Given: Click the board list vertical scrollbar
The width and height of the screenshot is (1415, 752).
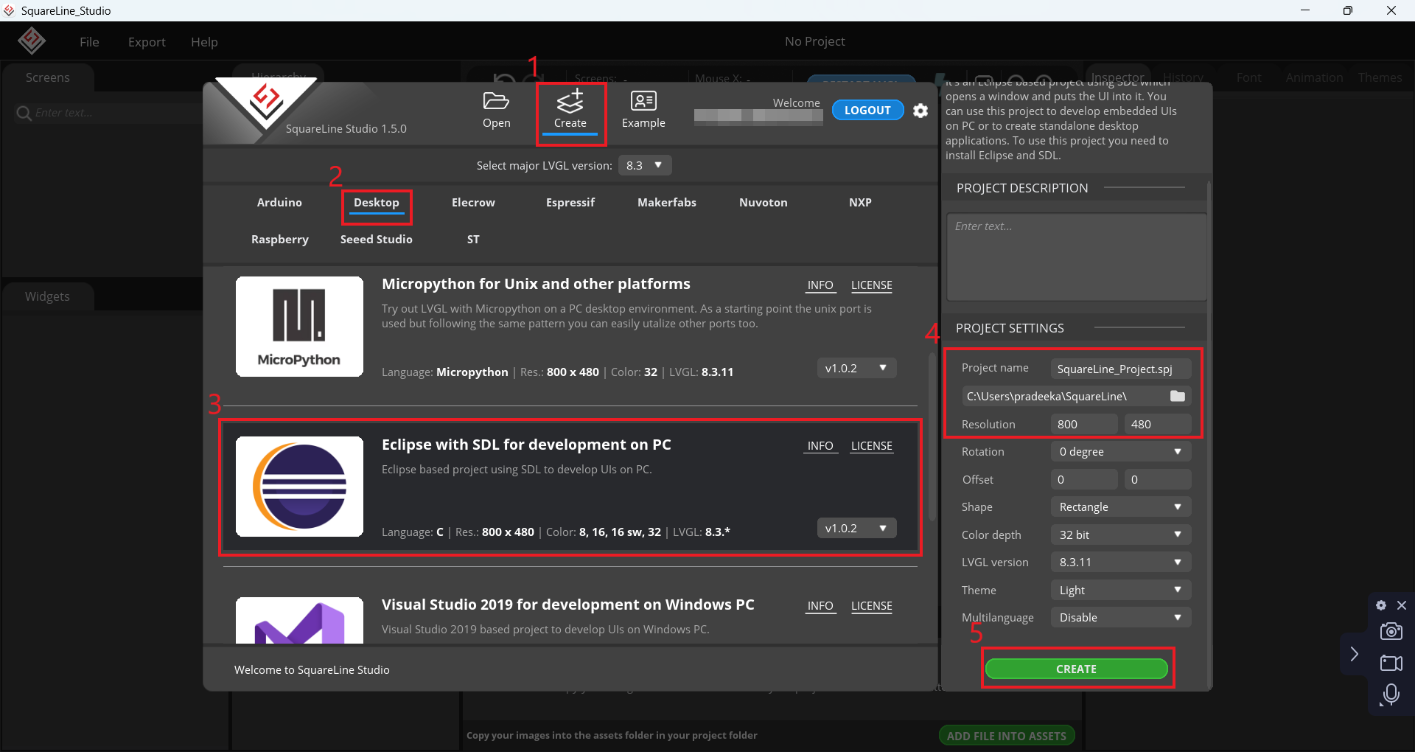Looking at the screenshot, I should click(x=932, y=435).
